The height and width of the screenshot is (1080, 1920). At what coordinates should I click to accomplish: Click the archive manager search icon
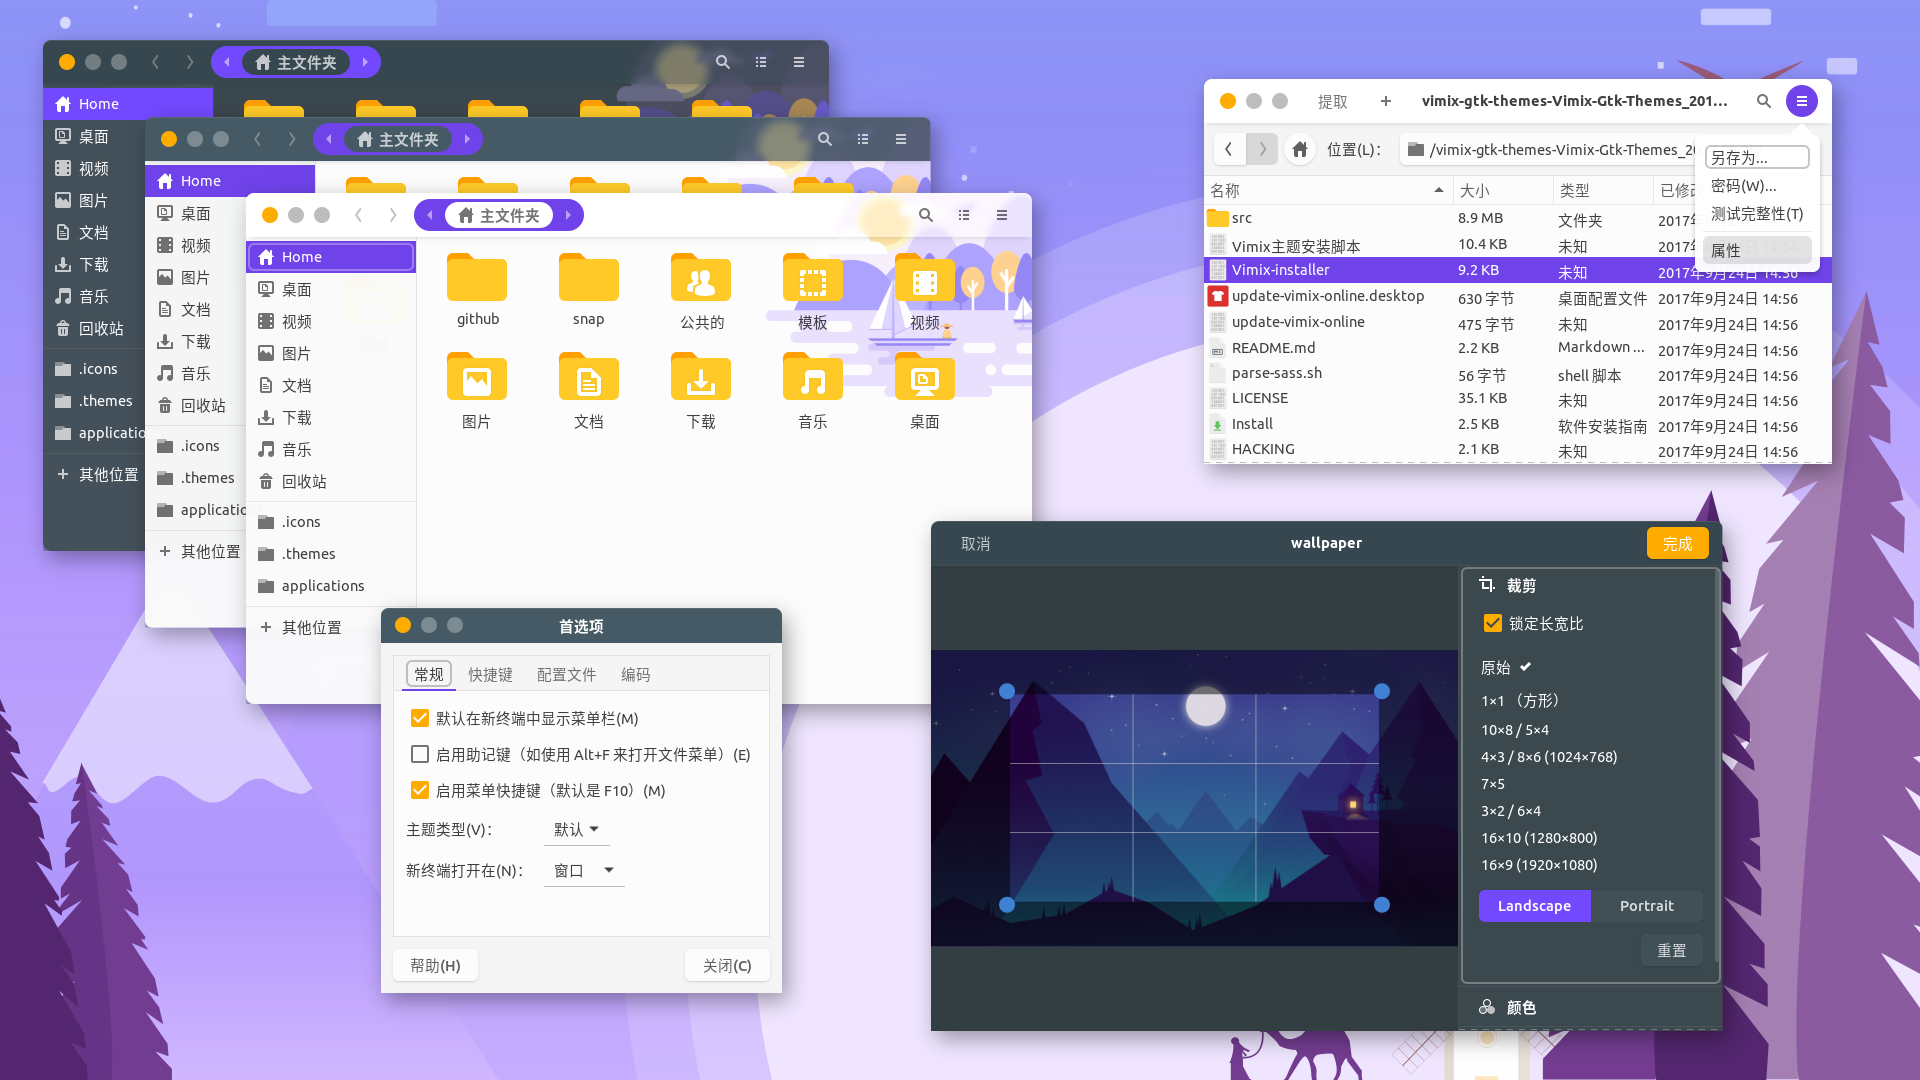[x=1763, y=101]
